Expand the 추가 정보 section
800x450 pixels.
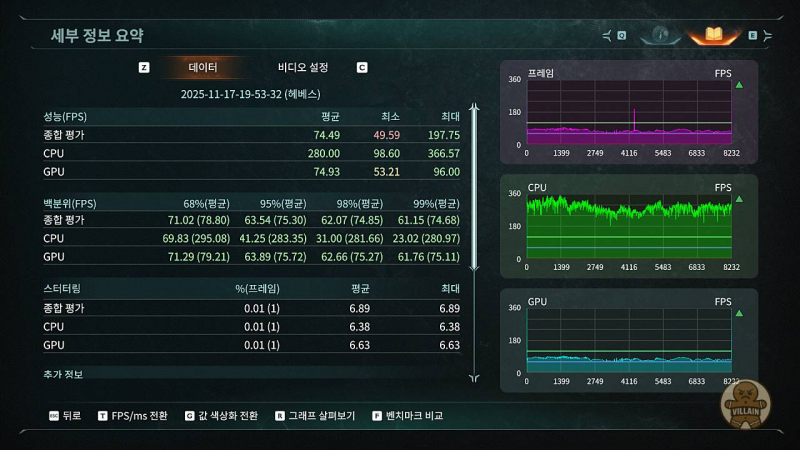pos(63,374)
